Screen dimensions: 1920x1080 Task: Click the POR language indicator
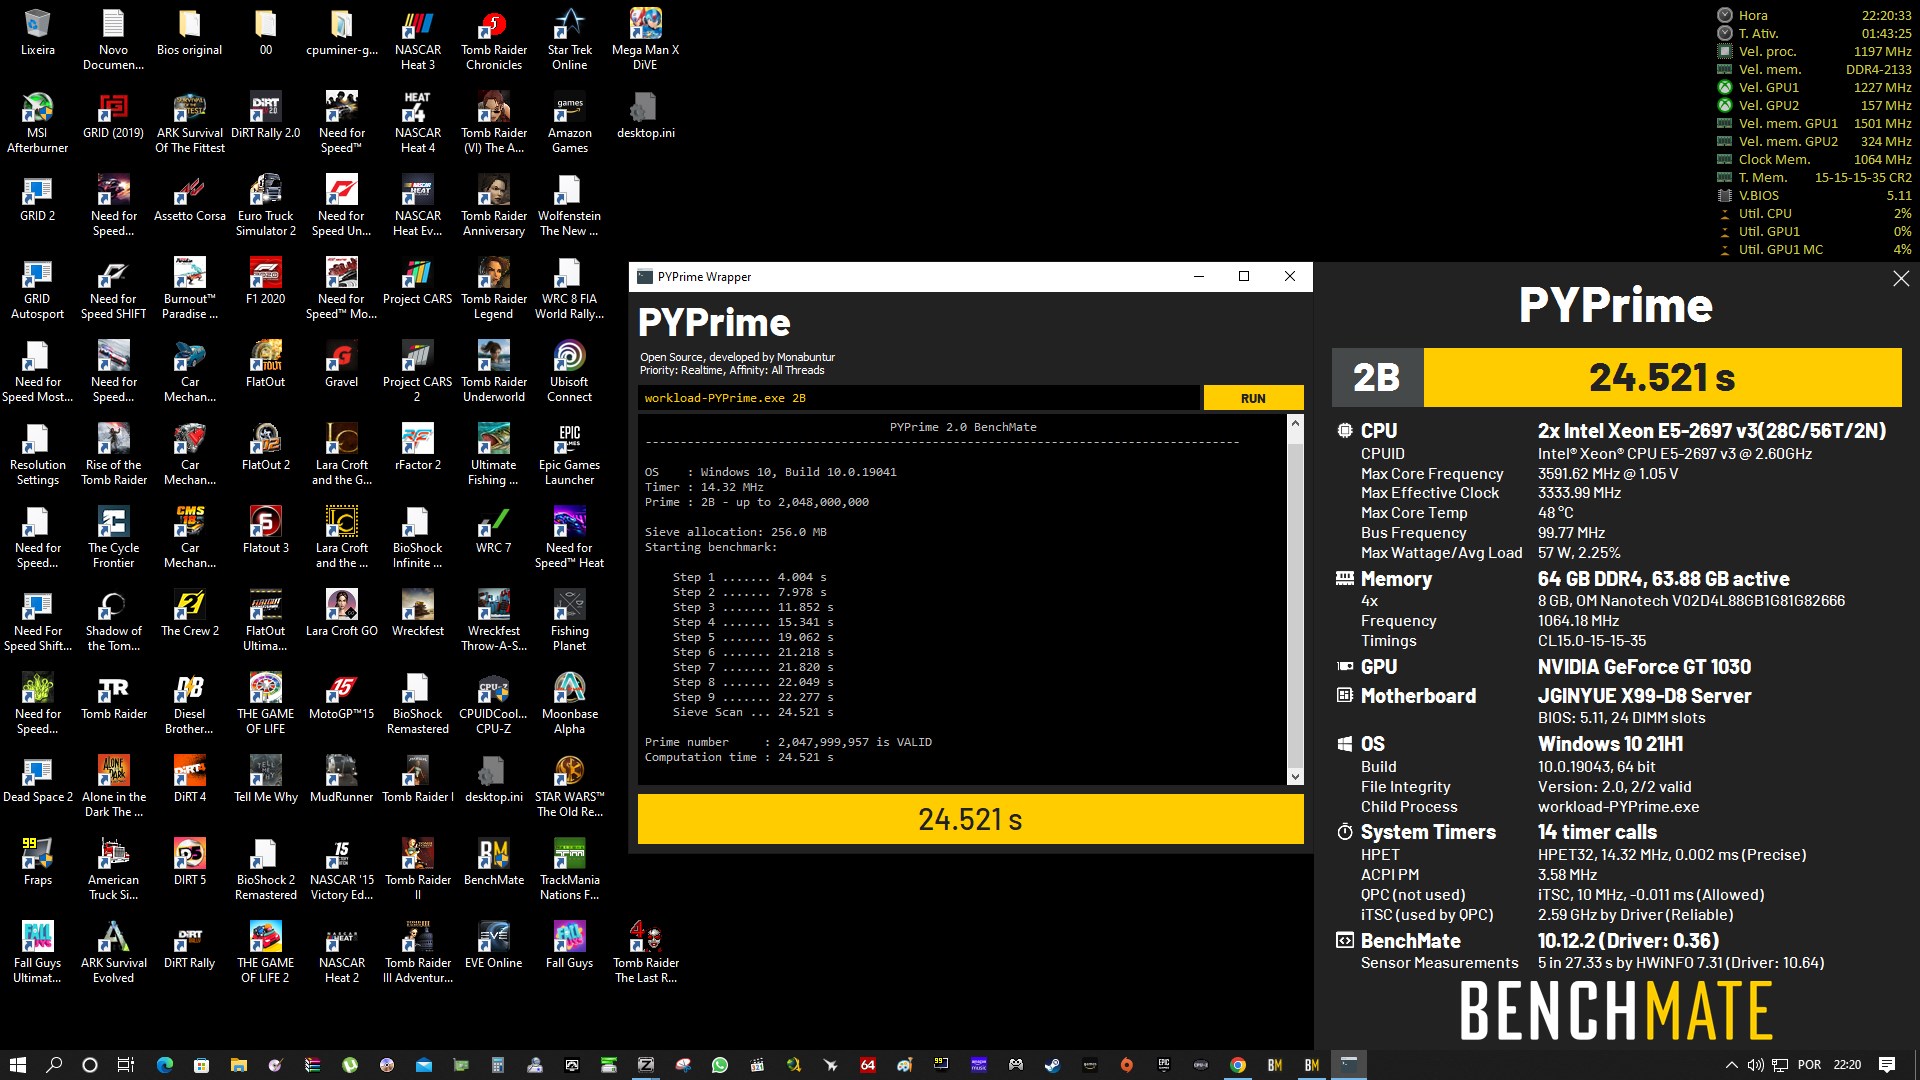[1809, 1065]
